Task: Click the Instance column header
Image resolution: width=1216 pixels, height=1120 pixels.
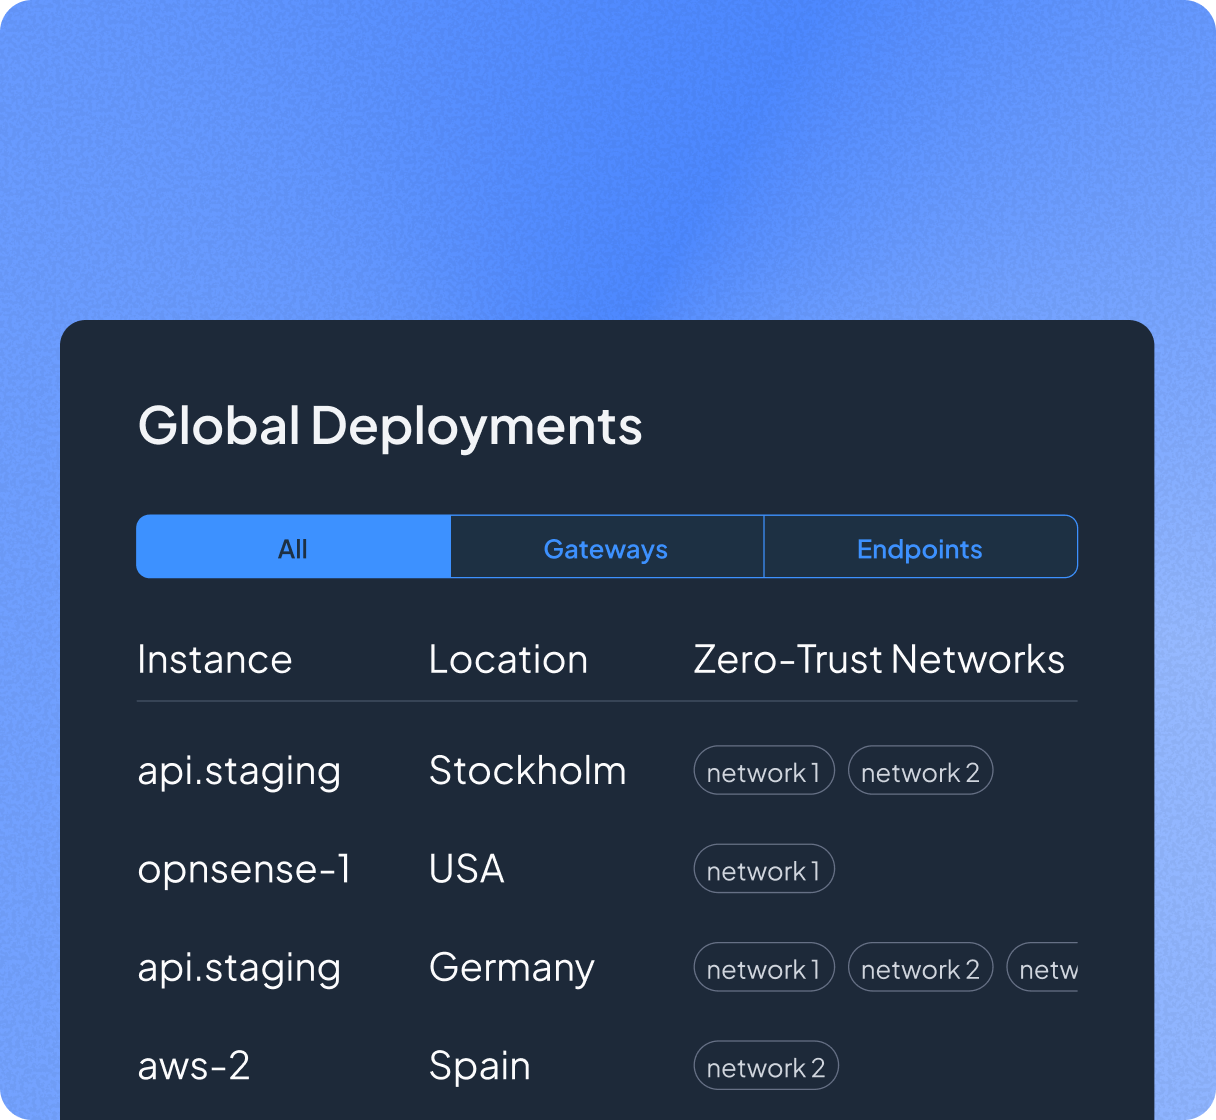Action: click(x=215, y=660)
